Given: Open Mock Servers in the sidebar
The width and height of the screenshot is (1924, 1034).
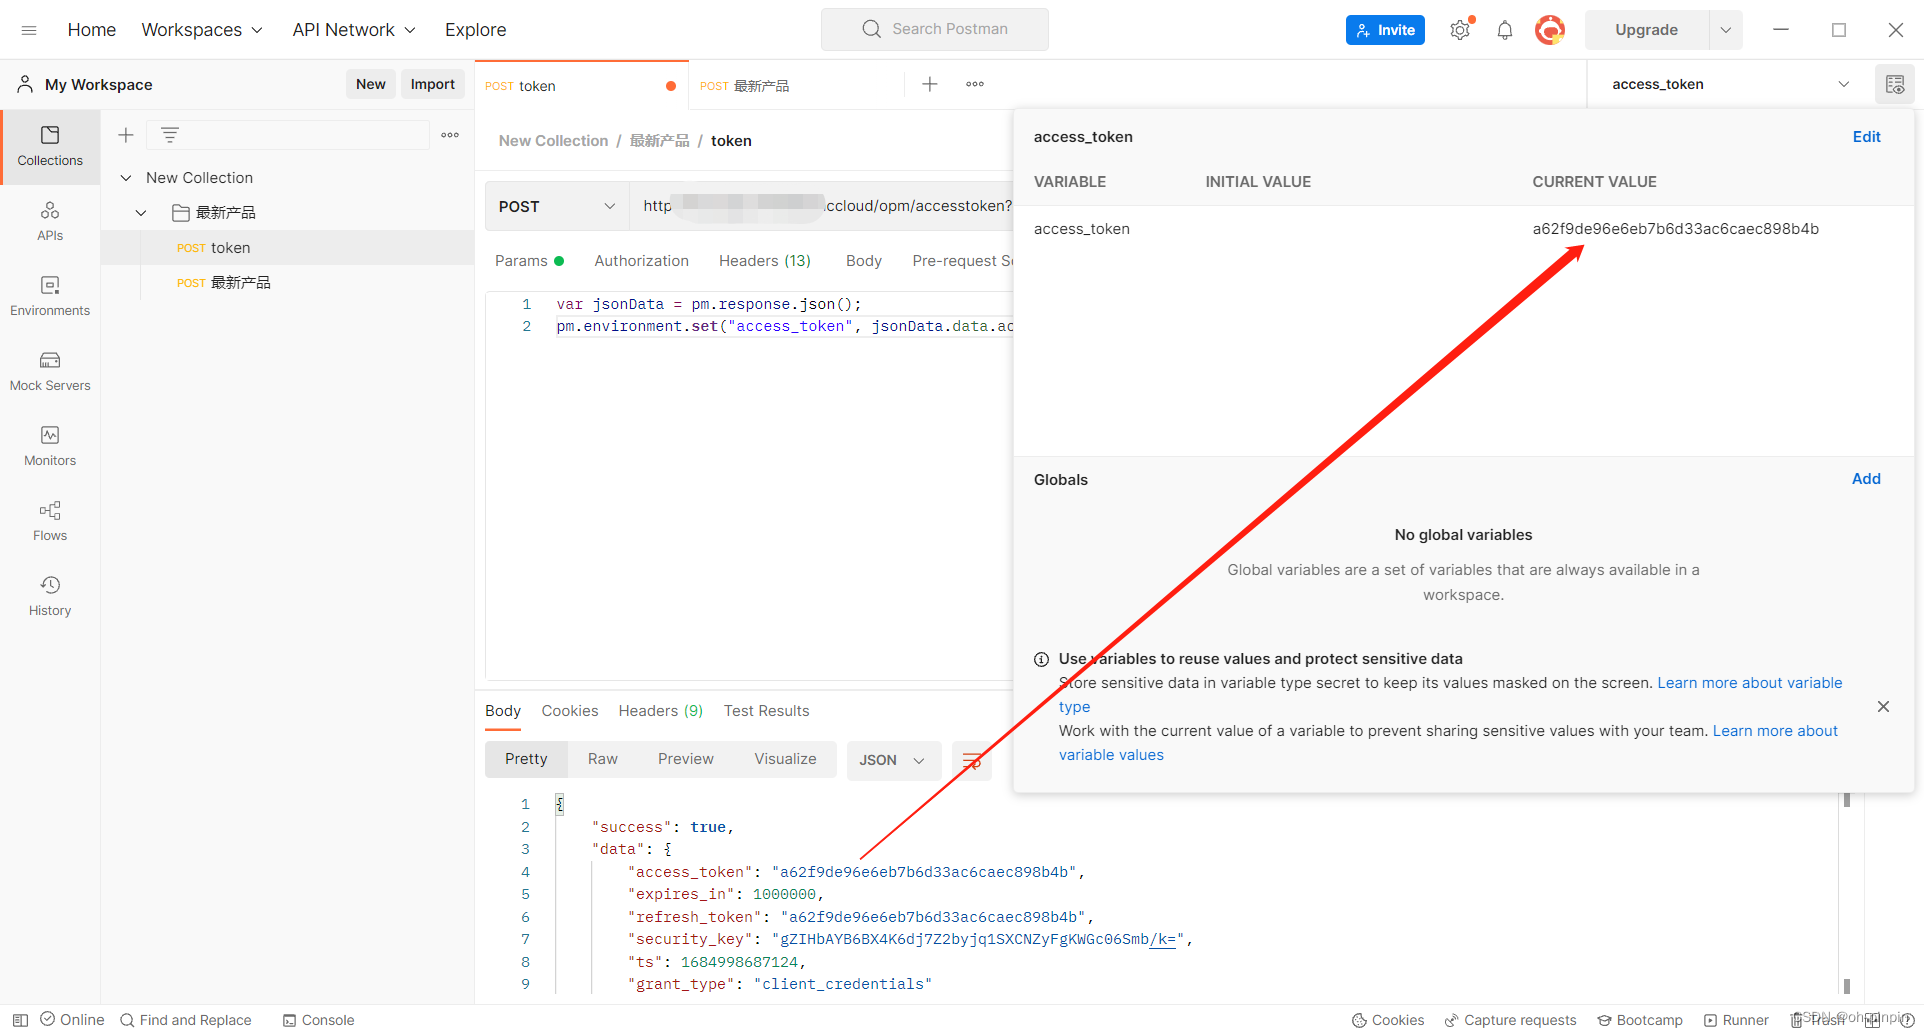Looking at the screenshot, I should [50, 372].
